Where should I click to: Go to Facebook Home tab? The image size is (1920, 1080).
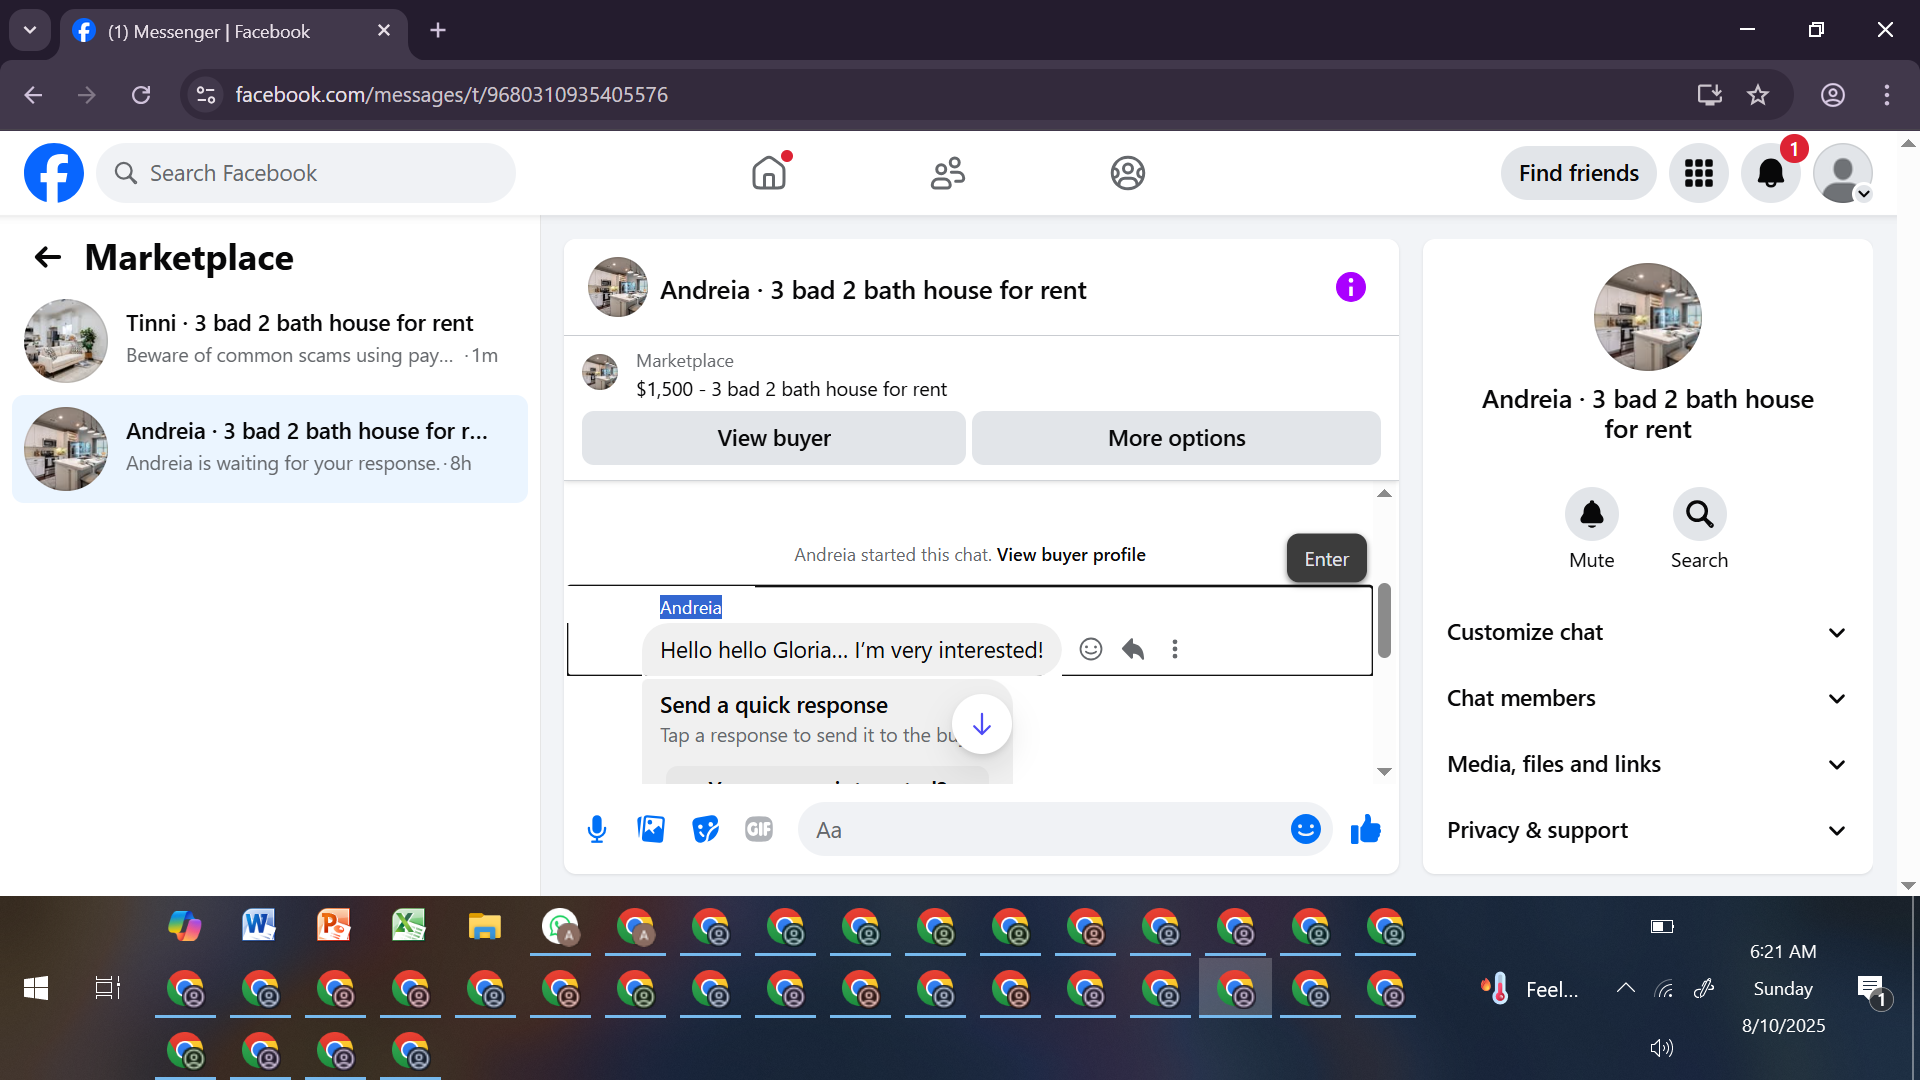tap(769, 173)
